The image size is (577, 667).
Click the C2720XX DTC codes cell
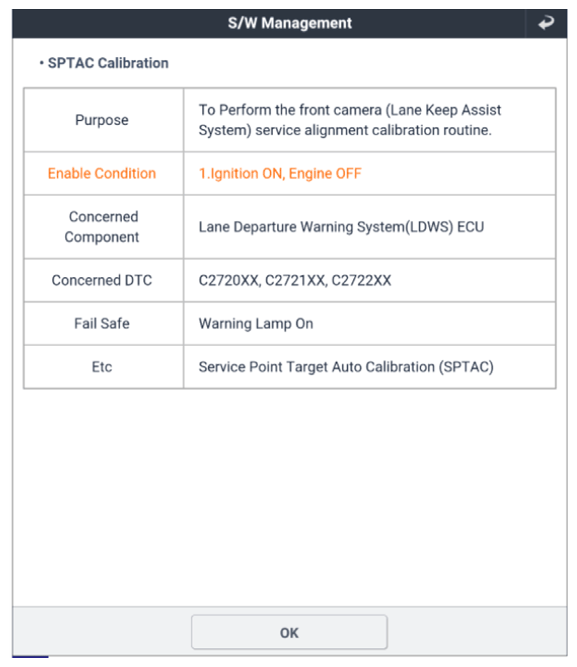370,280
